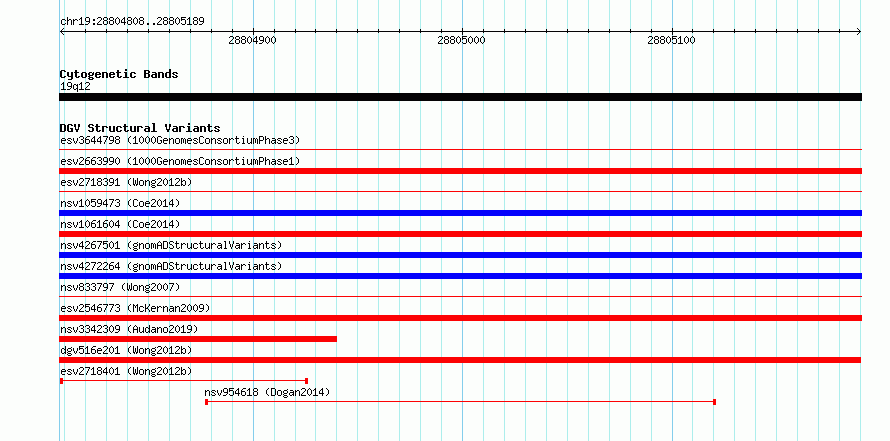This screenshot has height=441, width=890.
Task: Click the nsv954618 red line with end caps
Action: click(x=460, y=402)
